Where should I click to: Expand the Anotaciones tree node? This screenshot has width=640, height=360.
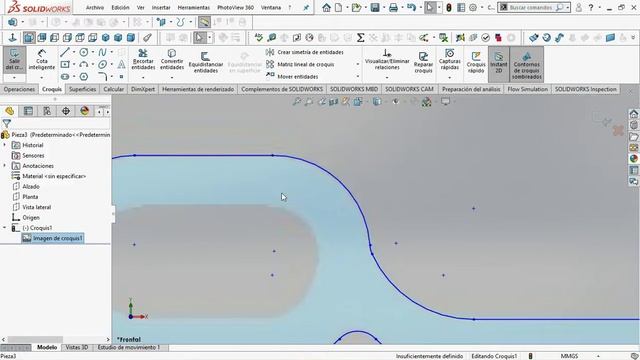point(4,166)
